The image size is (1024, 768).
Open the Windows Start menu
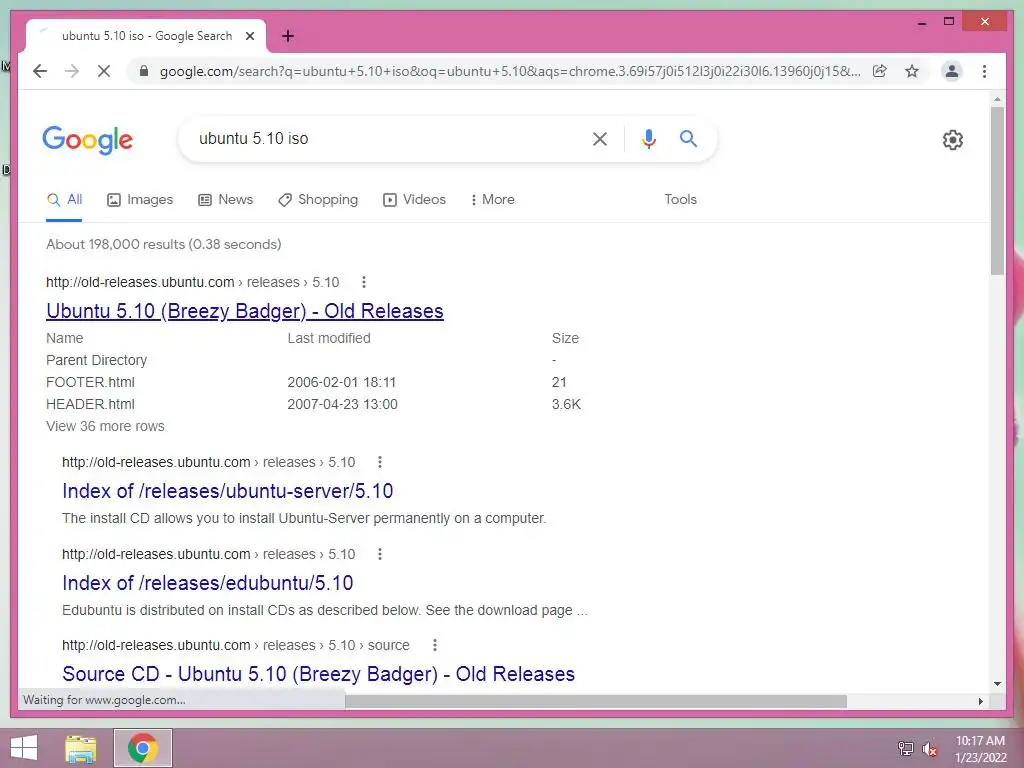pos(24,748)
